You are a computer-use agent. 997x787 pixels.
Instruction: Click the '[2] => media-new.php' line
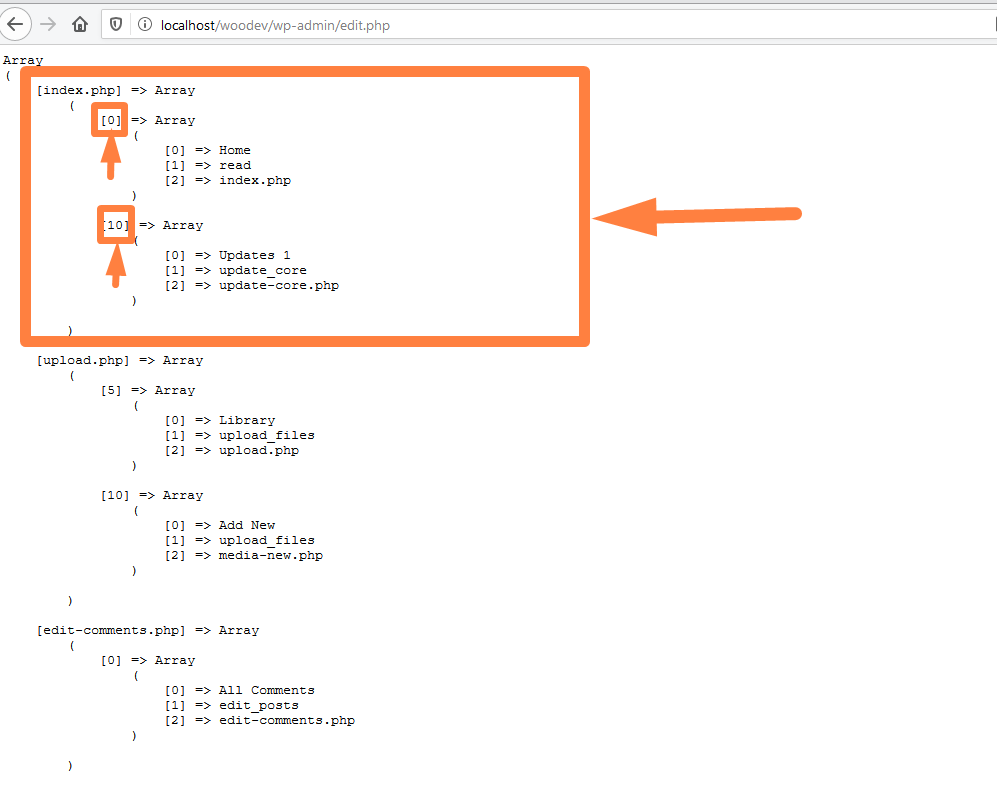(x=244, y=556)
